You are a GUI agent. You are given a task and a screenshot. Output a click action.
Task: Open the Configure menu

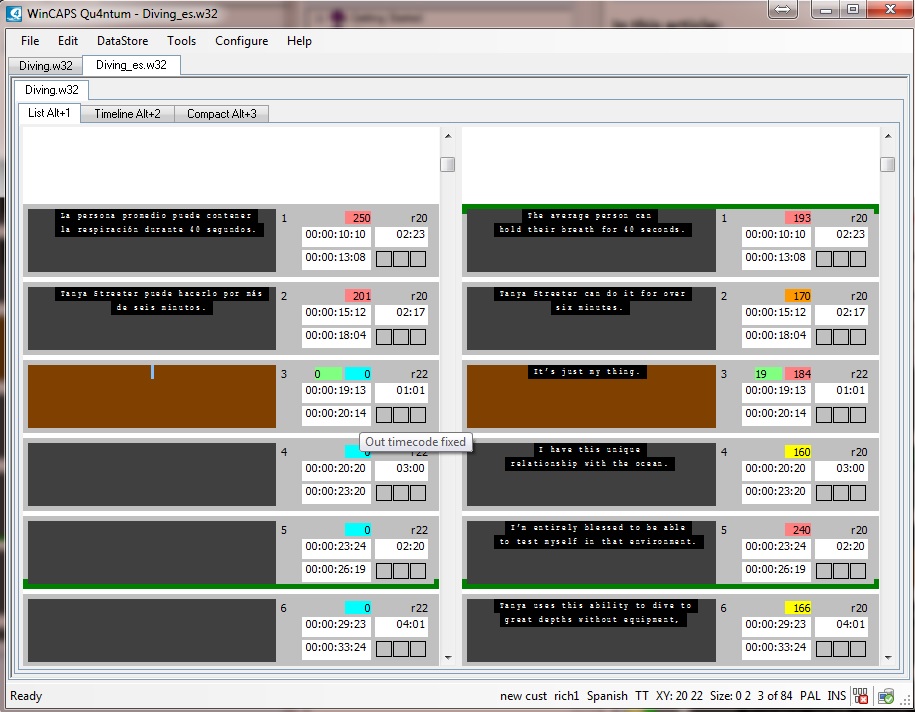[242, 41]
